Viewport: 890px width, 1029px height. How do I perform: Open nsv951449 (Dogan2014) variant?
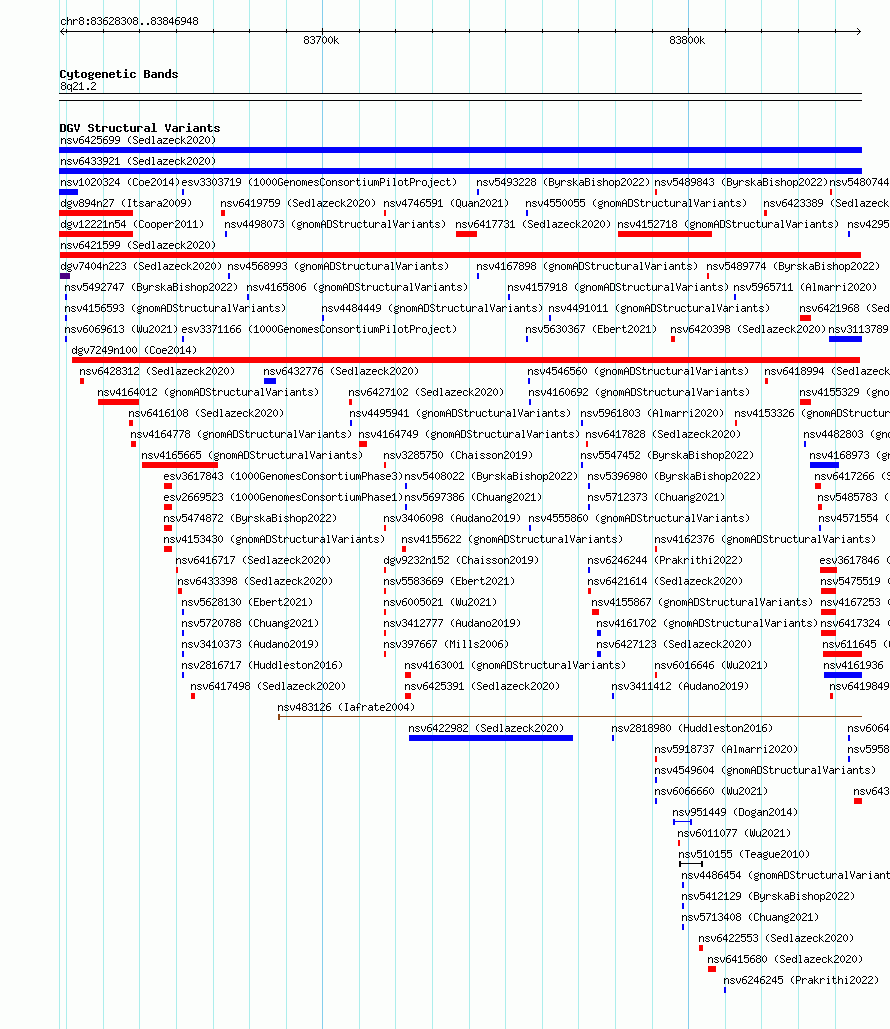tap(735, 812)
